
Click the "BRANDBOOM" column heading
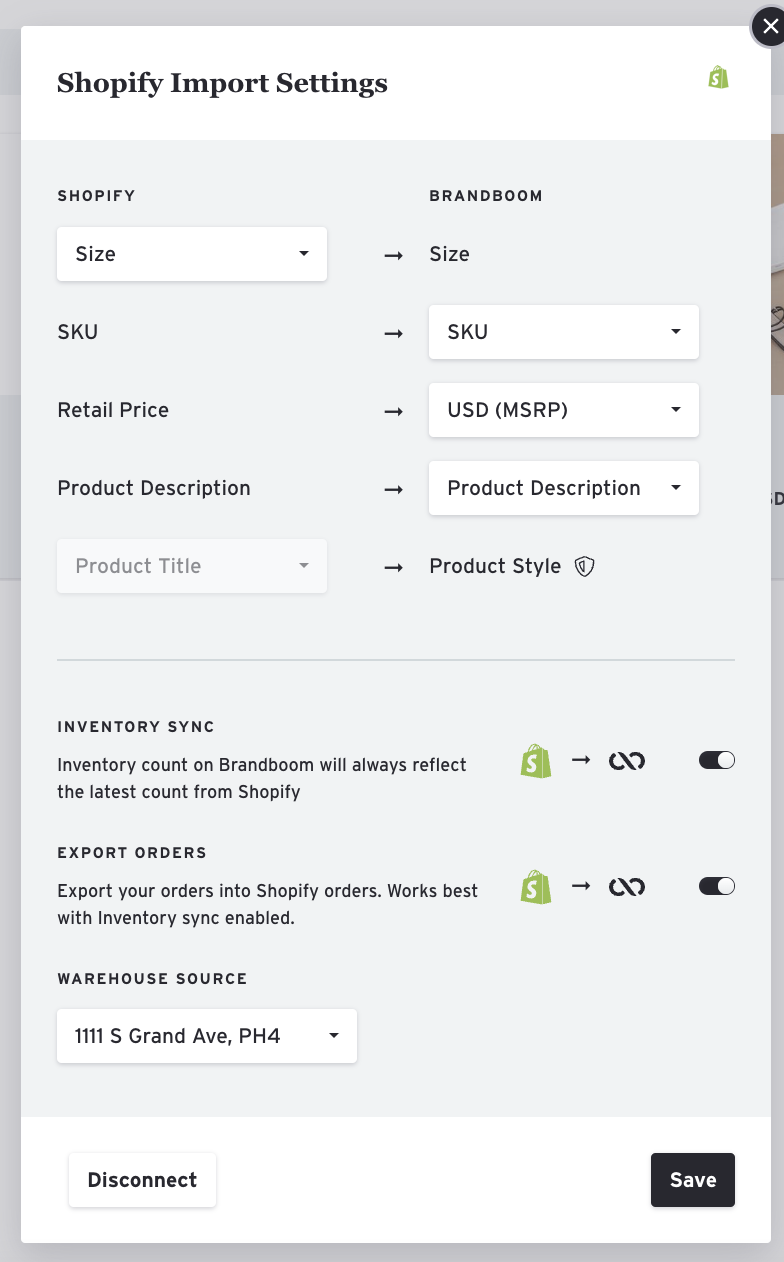(x=486, y=196)
